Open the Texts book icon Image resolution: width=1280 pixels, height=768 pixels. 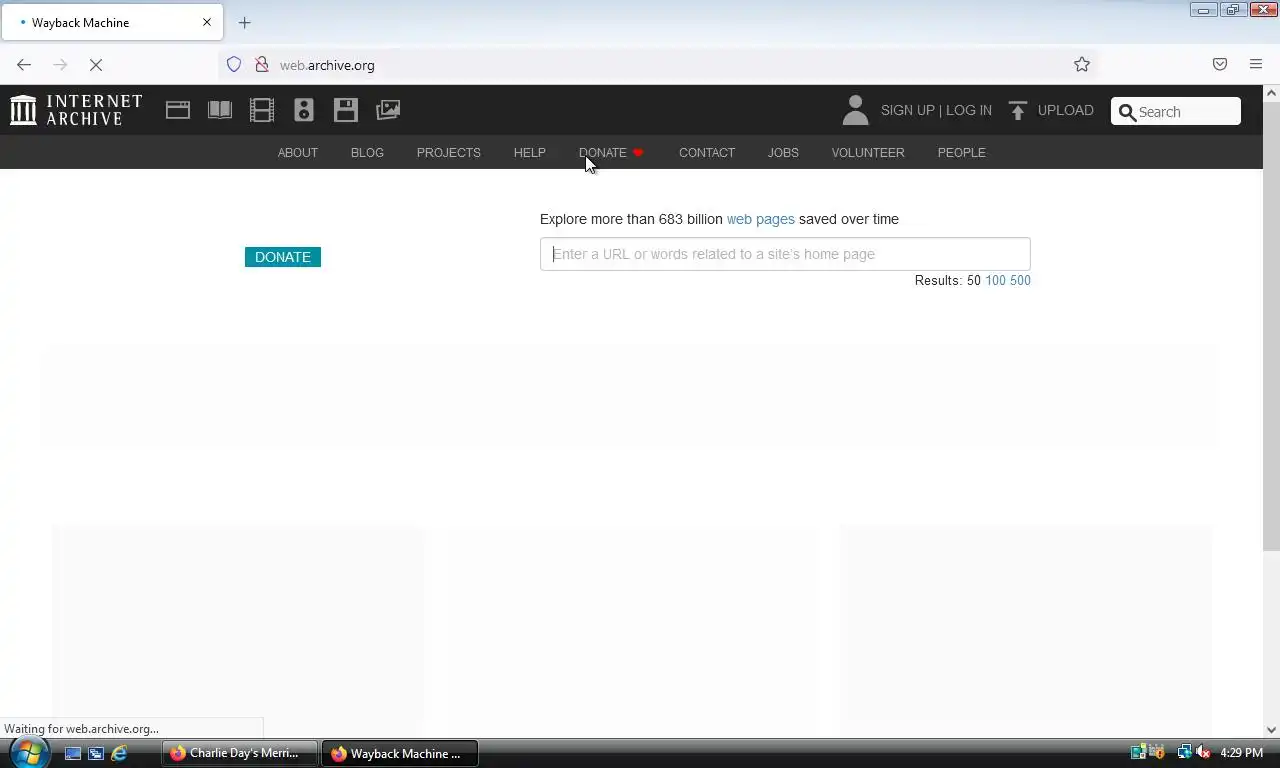tap(220, 110)
